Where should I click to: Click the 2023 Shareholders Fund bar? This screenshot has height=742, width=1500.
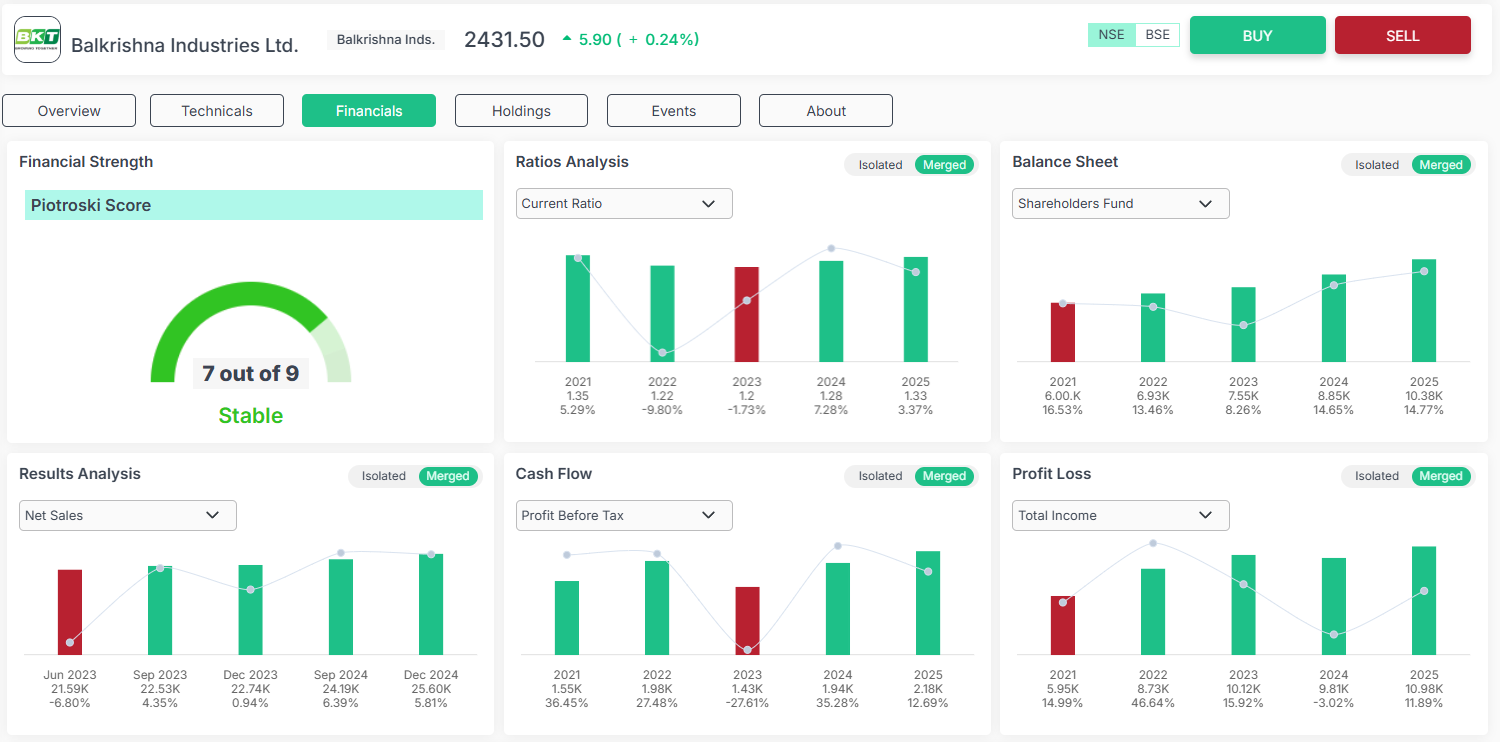[1243, 325]
